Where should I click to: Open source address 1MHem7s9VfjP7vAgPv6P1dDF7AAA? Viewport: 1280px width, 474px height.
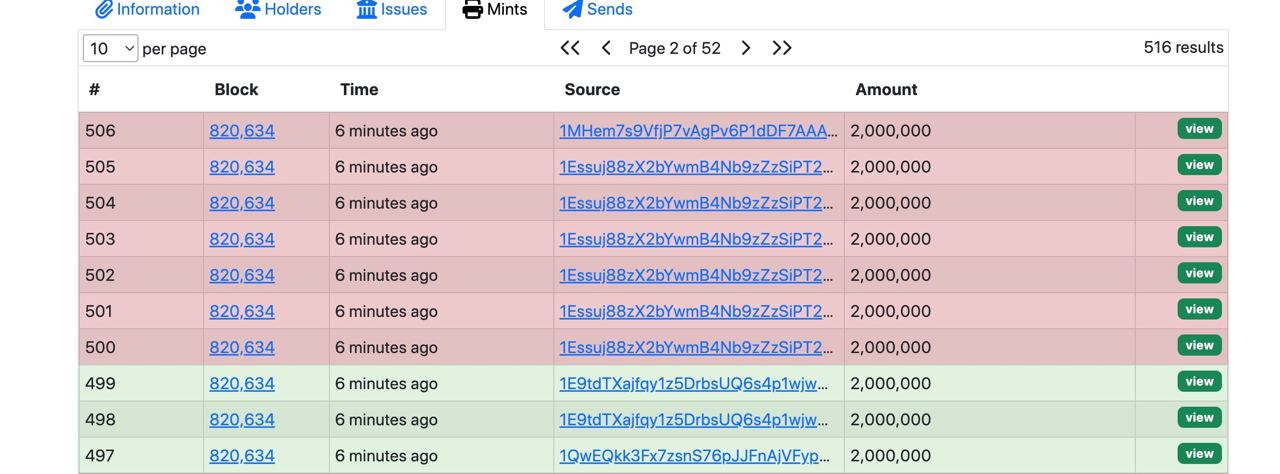click(x=698, y=131)
